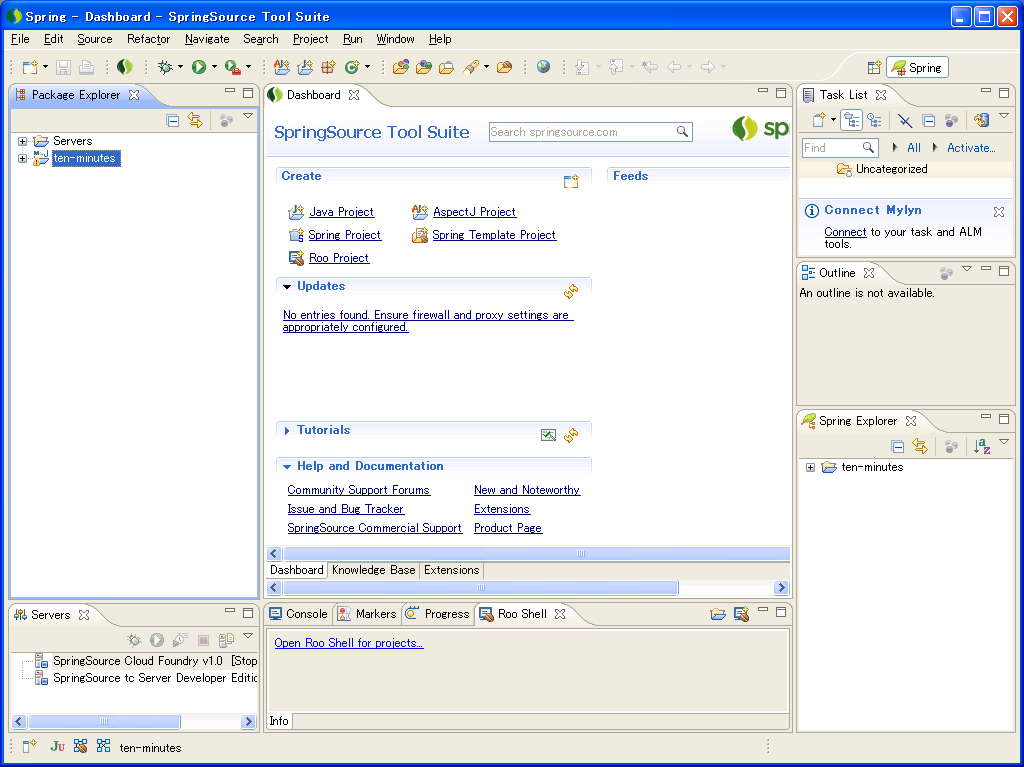Viewport: 1024px width, 767px height.
Task: Switch to the Progress tab
Action: pyautogui.click(x=438, y=613)
